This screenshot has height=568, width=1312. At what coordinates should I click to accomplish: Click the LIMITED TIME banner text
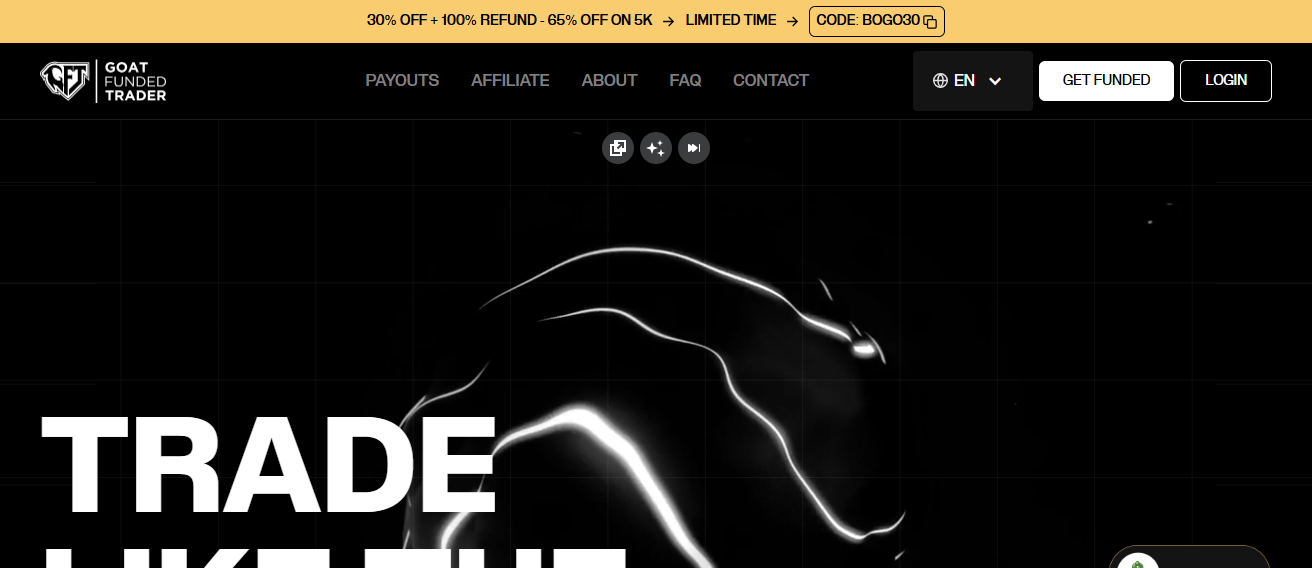(731, 21)
